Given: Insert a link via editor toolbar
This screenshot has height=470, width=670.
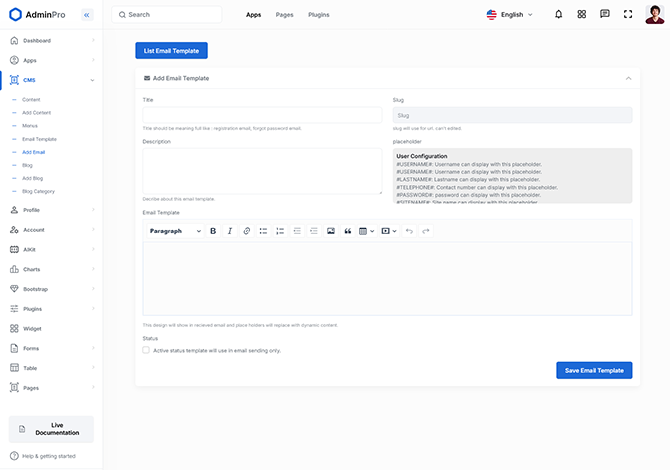Looking at the screenshot, I should click(247, 231).
